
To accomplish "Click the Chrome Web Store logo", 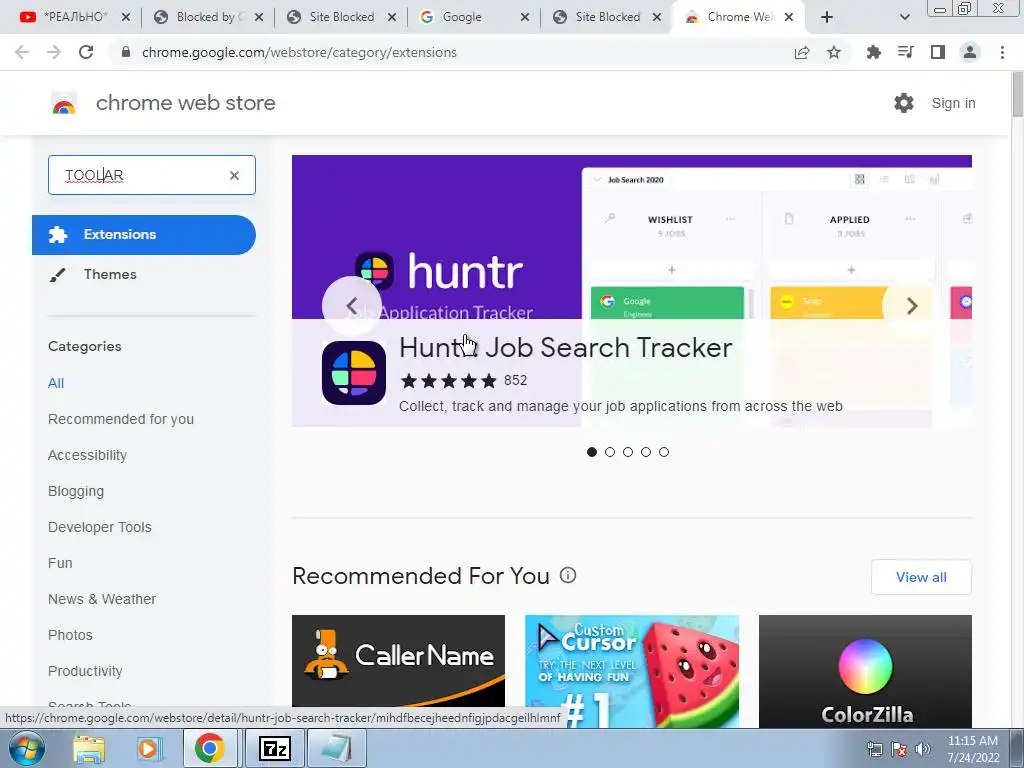I will 64,103.
